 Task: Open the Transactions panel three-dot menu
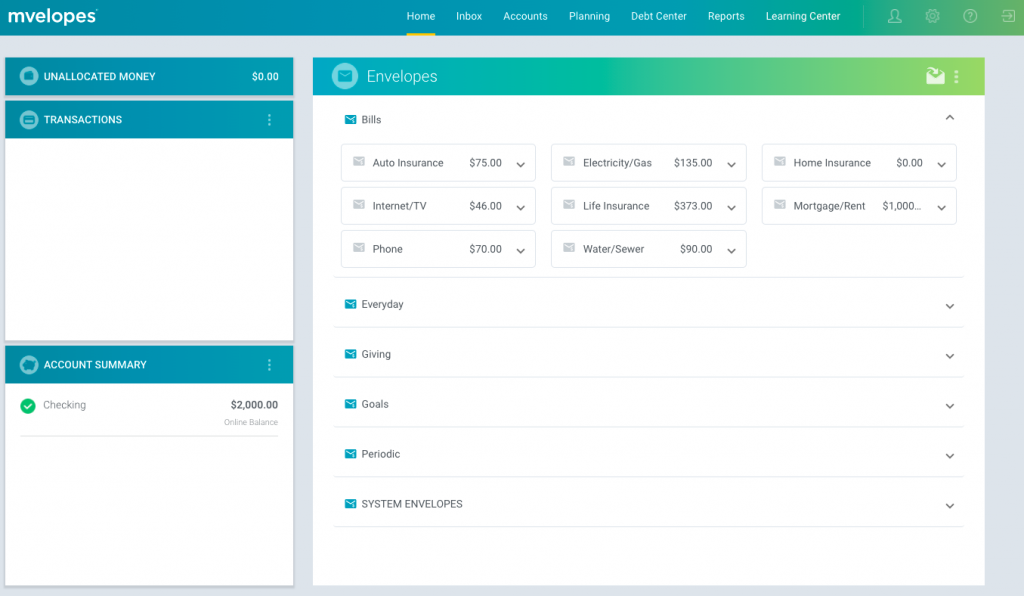[x=269, y=120]
